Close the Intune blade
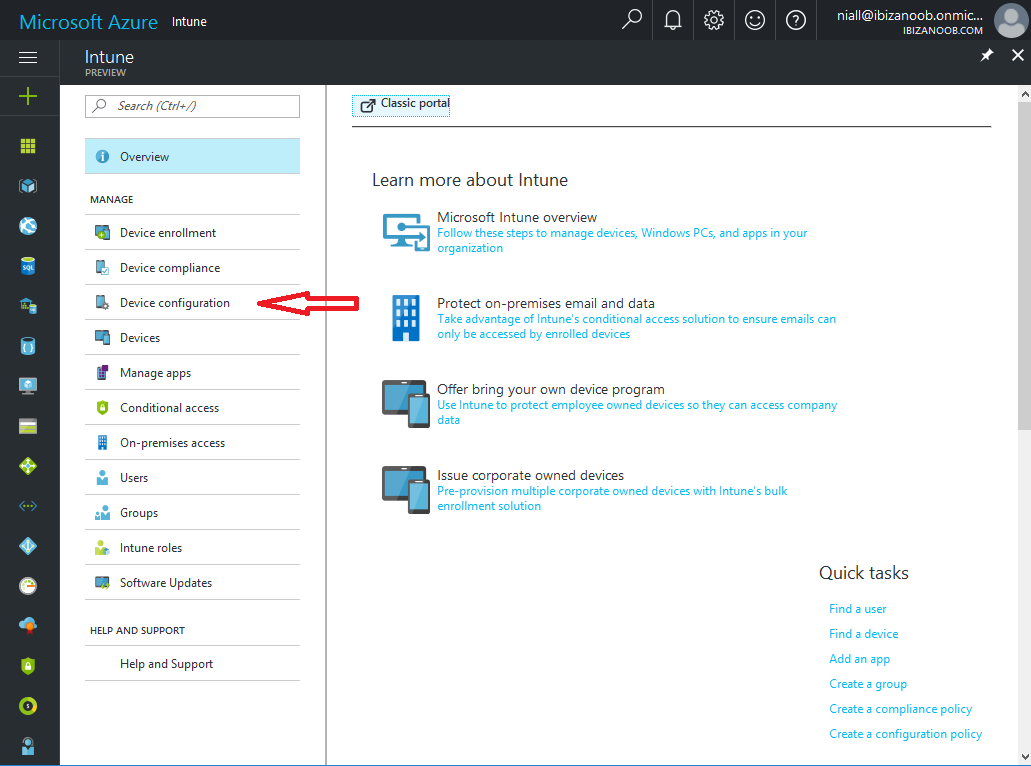Viewport: 1031px width, 766px height. tap(1017, 55)
